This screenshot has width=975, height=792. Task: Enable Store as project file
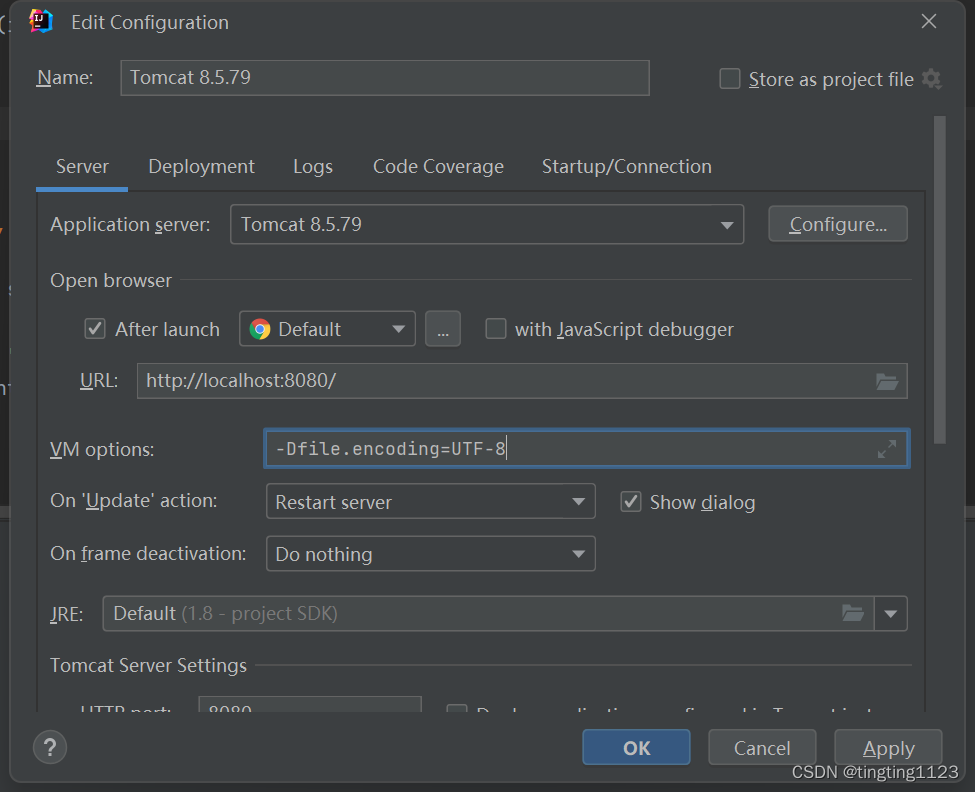pos(730,79)
